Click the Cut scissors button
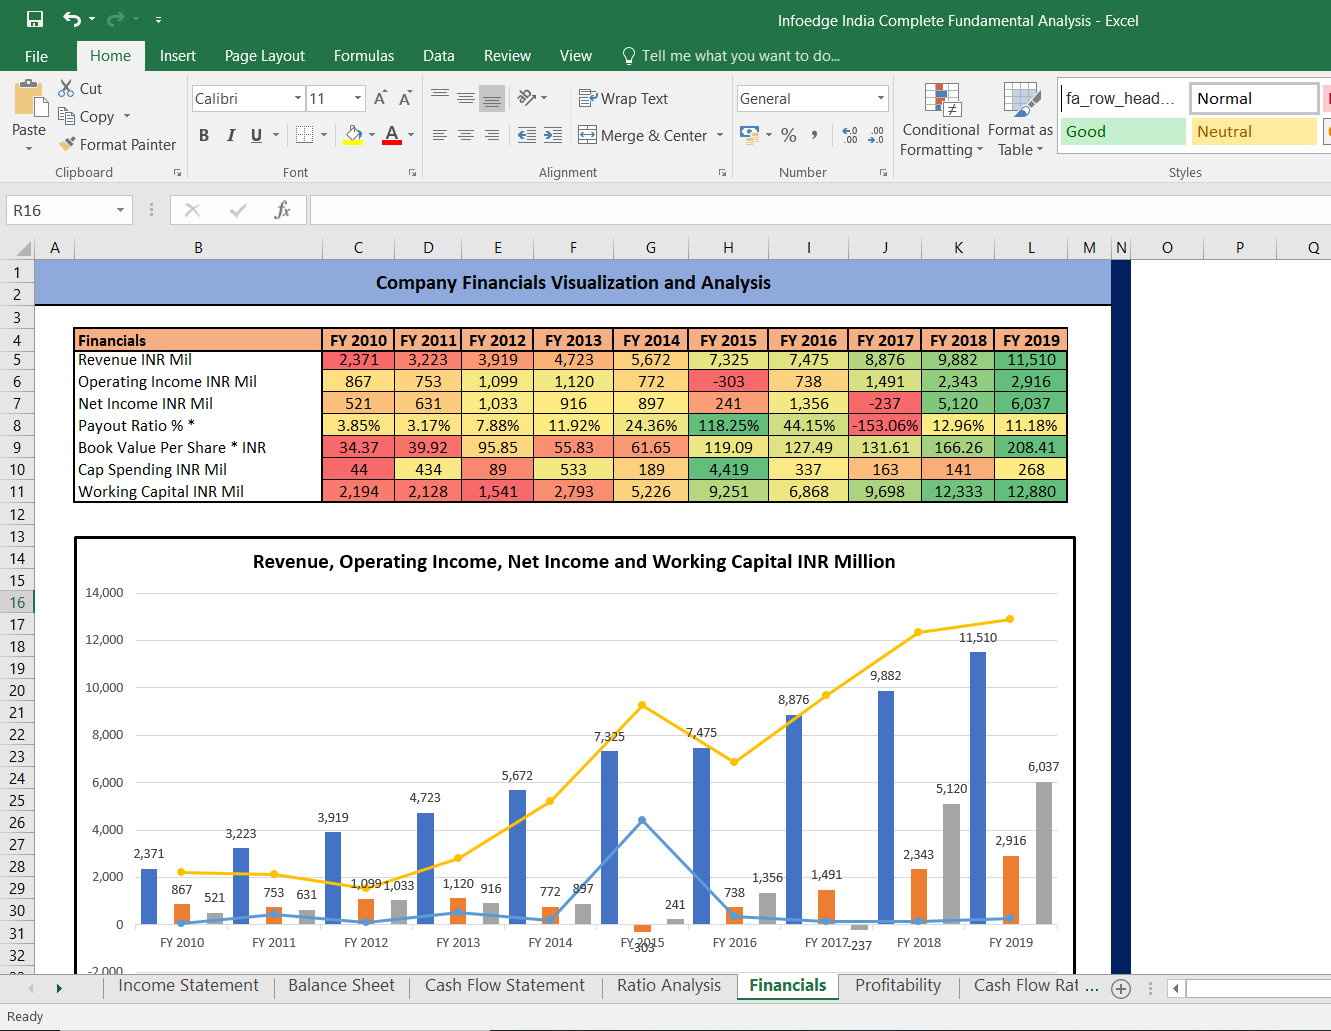 tap(80, 88)
